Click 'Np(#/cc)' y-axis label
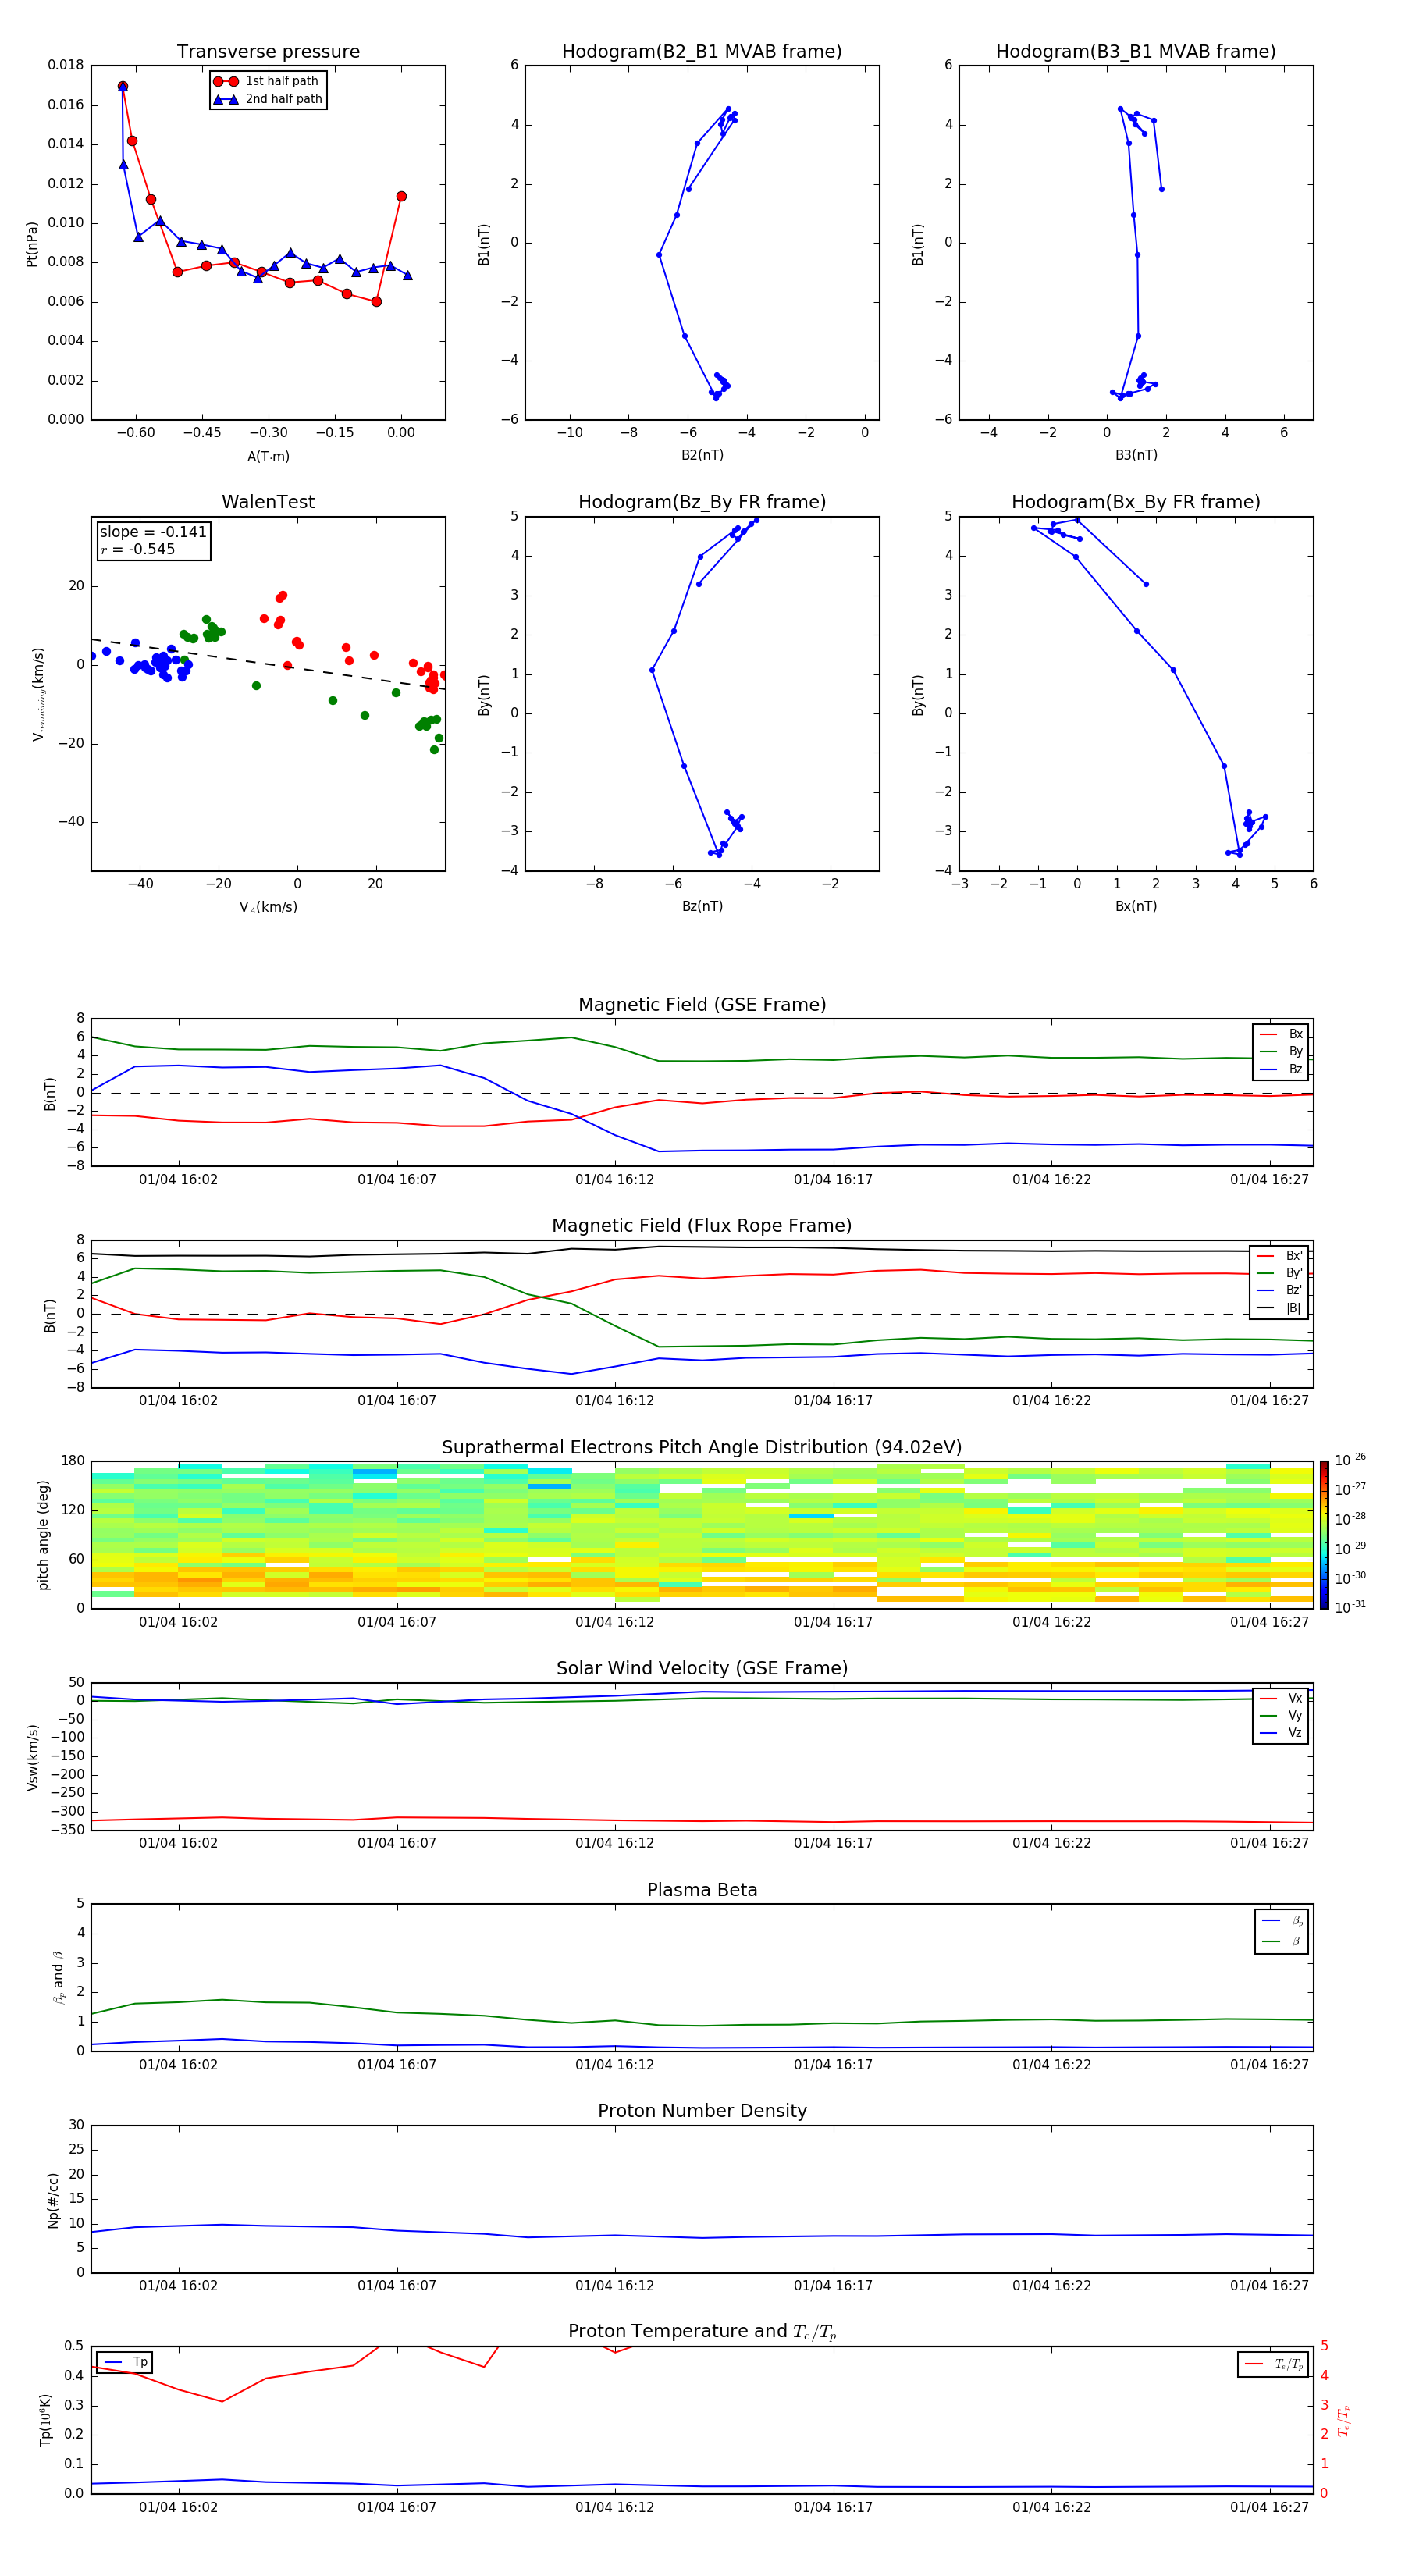The height and width of the screenshot is (2576, 1405). coord(53,2199)
